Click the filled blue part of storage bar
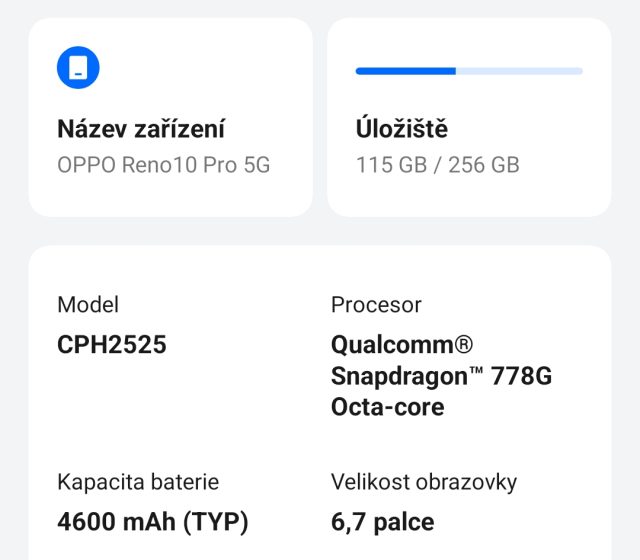The height and width of the screenshot is (560, 640). click(405, 71)
